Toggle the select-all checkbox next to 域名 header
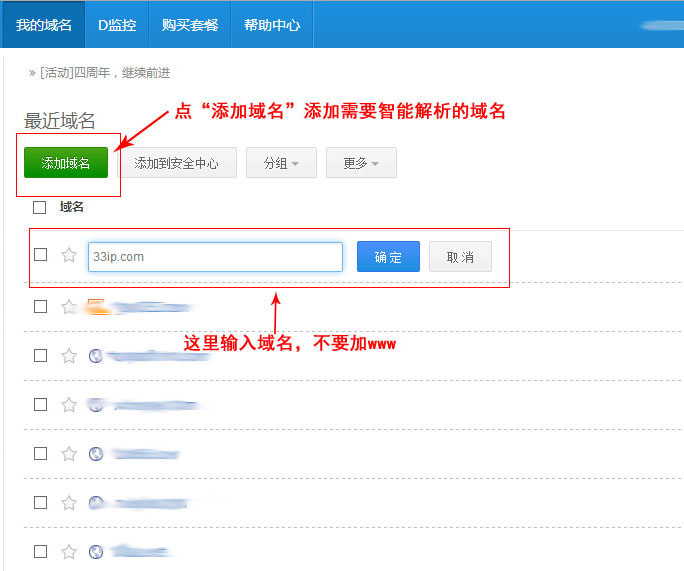The width and height of the screenshot is (684, 571). 40,208
